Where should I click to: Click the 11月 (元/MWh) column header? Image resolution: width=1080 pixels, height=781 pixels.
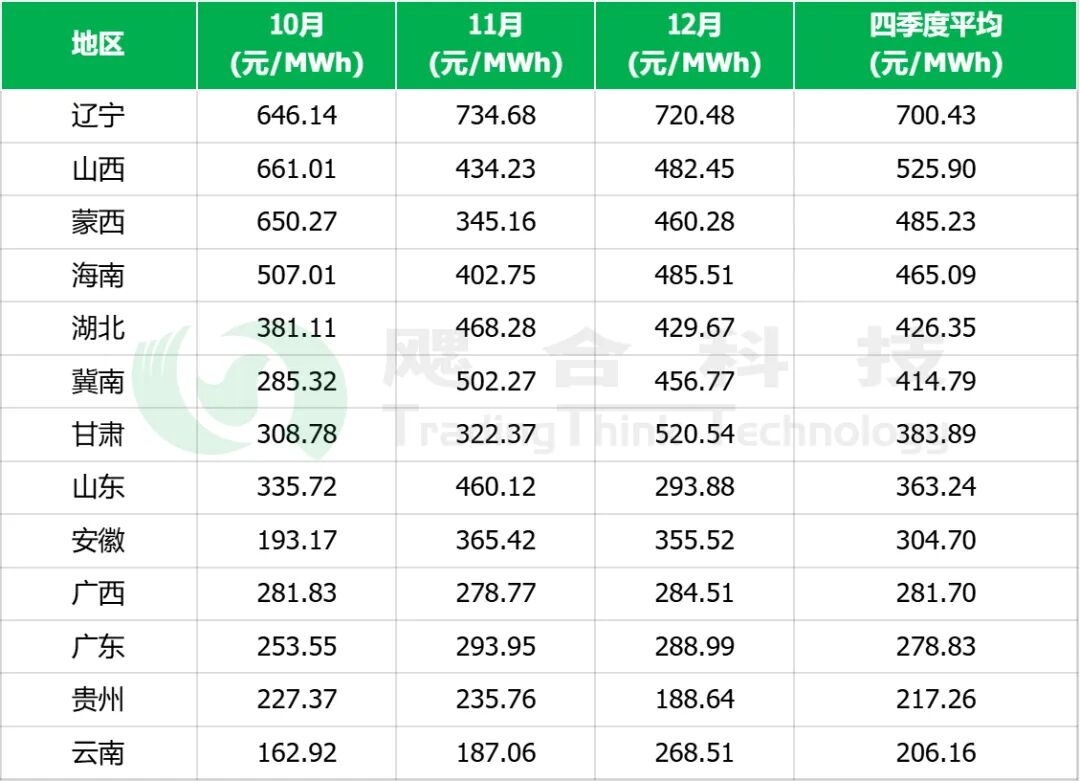496,45
